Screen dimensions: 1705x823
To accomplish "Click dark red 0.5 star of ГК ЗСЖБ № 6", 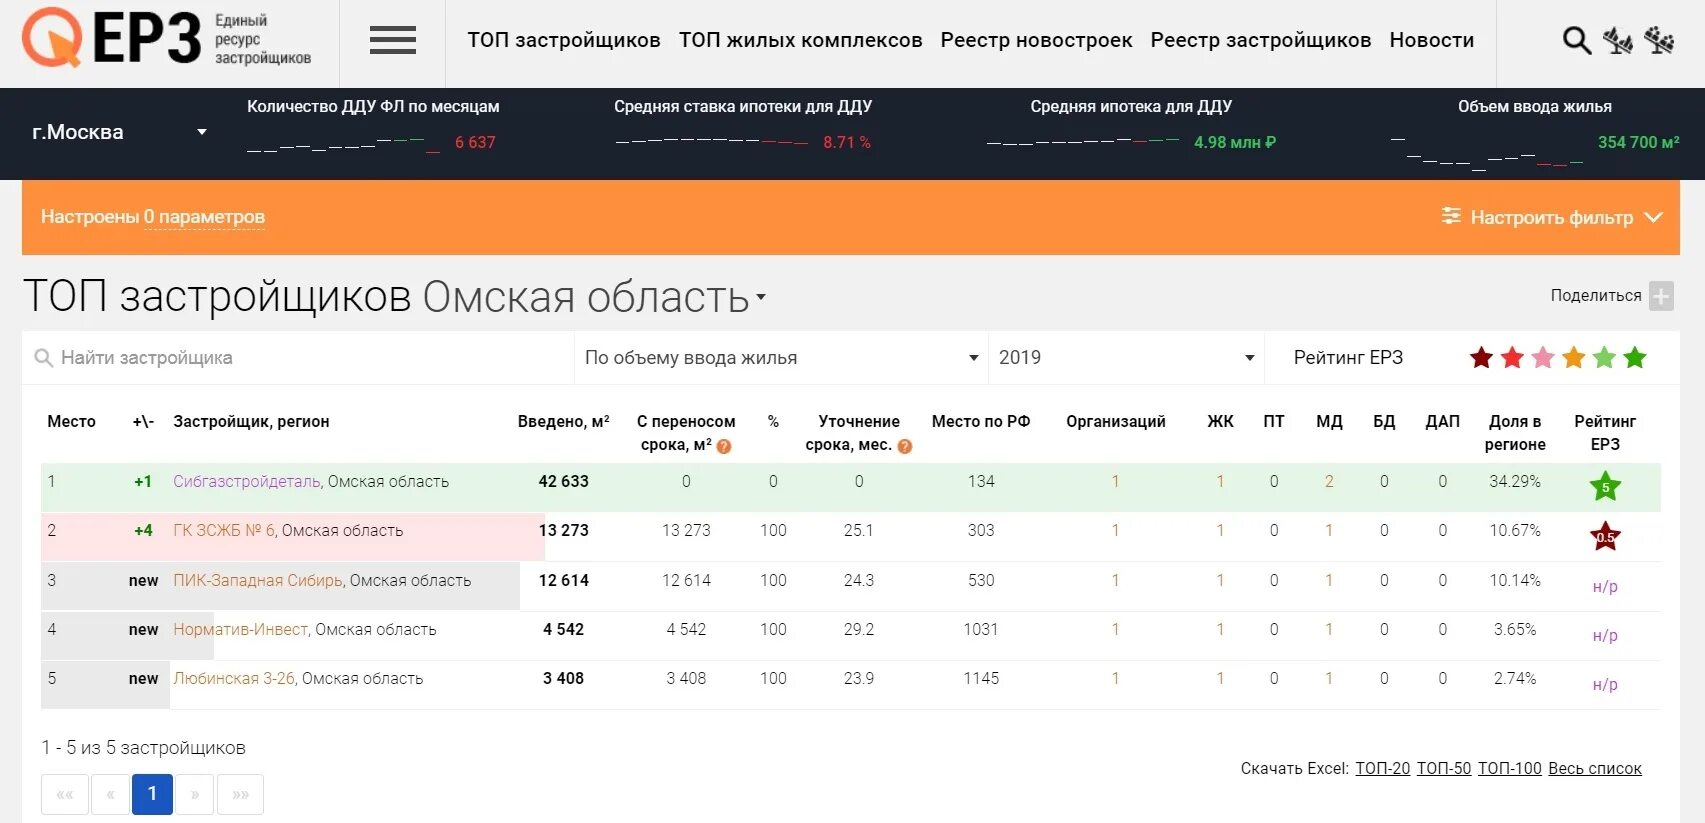I will (1605, 536).
